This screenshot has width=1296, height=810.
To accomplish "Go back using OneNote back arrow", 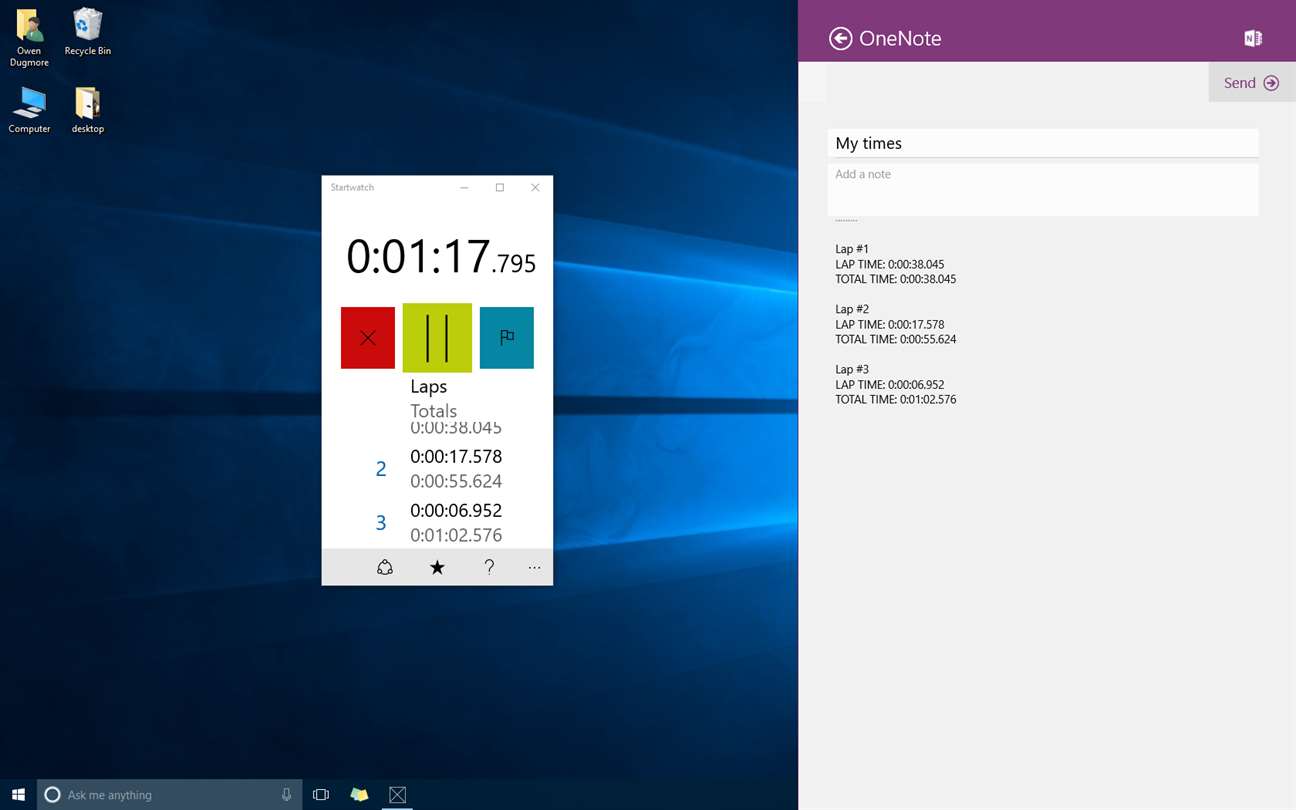I will coord(841,38).
